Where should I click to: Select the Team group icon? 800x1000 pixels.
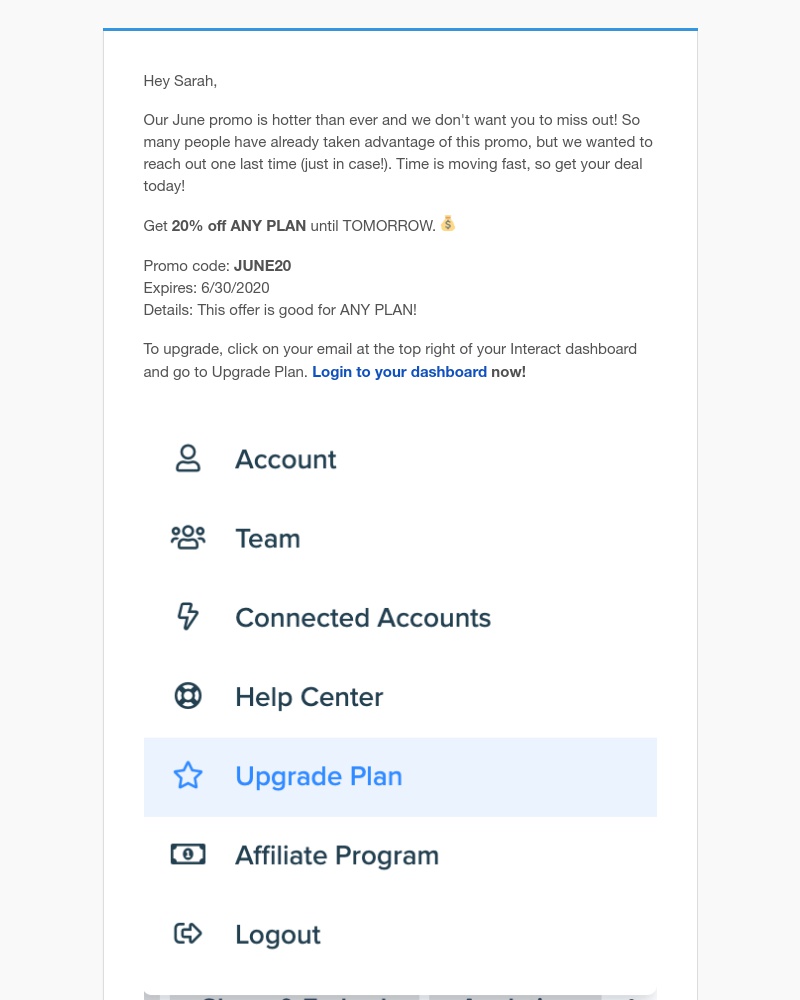(188, 538)
